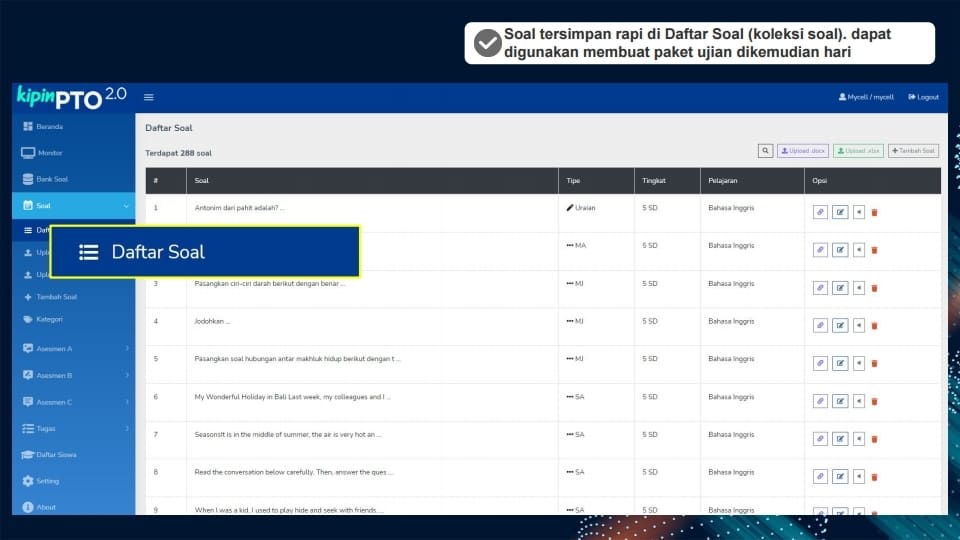The height and width of the screenshot is (540, 960).
Task: Open the Setting gear in sidebar
Action: [47, 481]
